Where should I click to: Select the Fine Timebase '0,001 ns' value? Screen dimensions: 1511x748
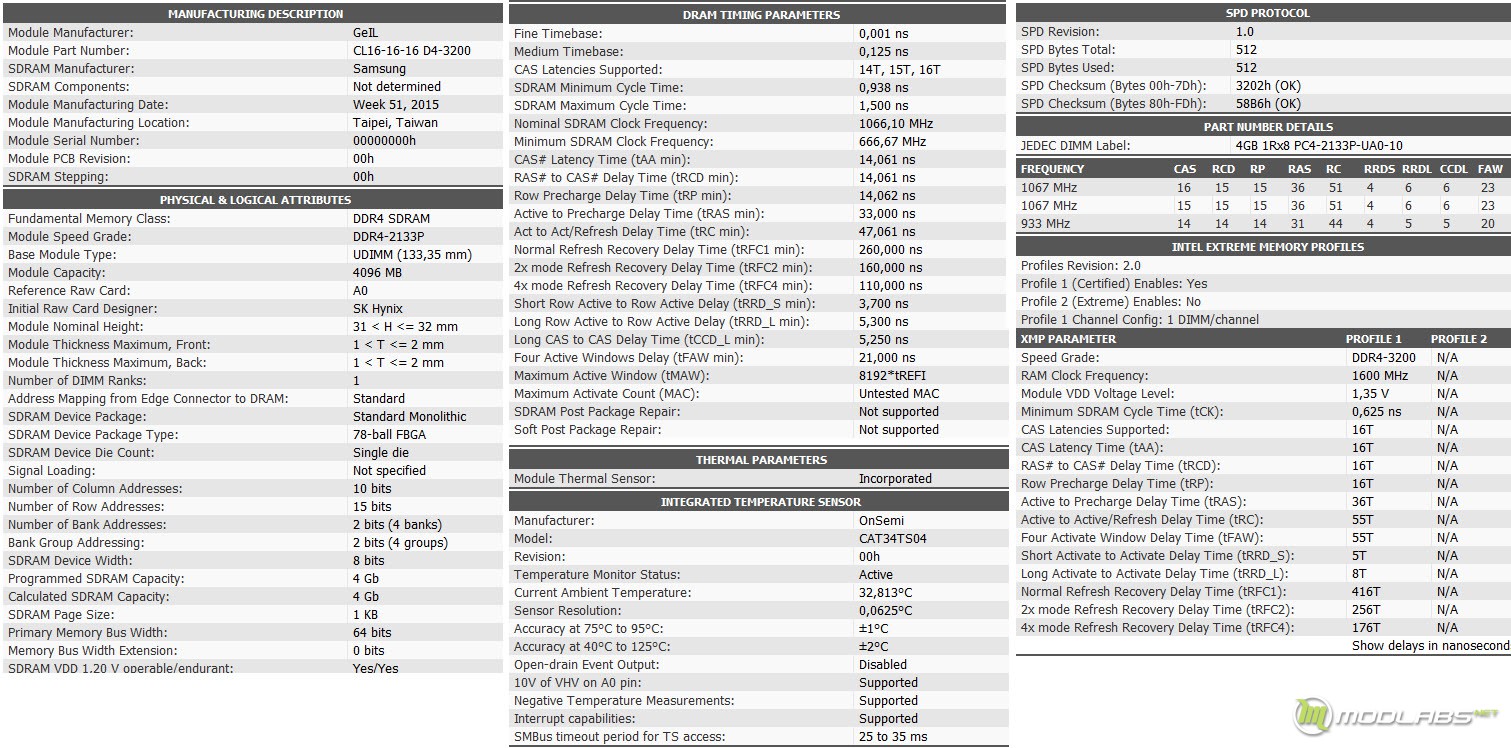point(884,34)
